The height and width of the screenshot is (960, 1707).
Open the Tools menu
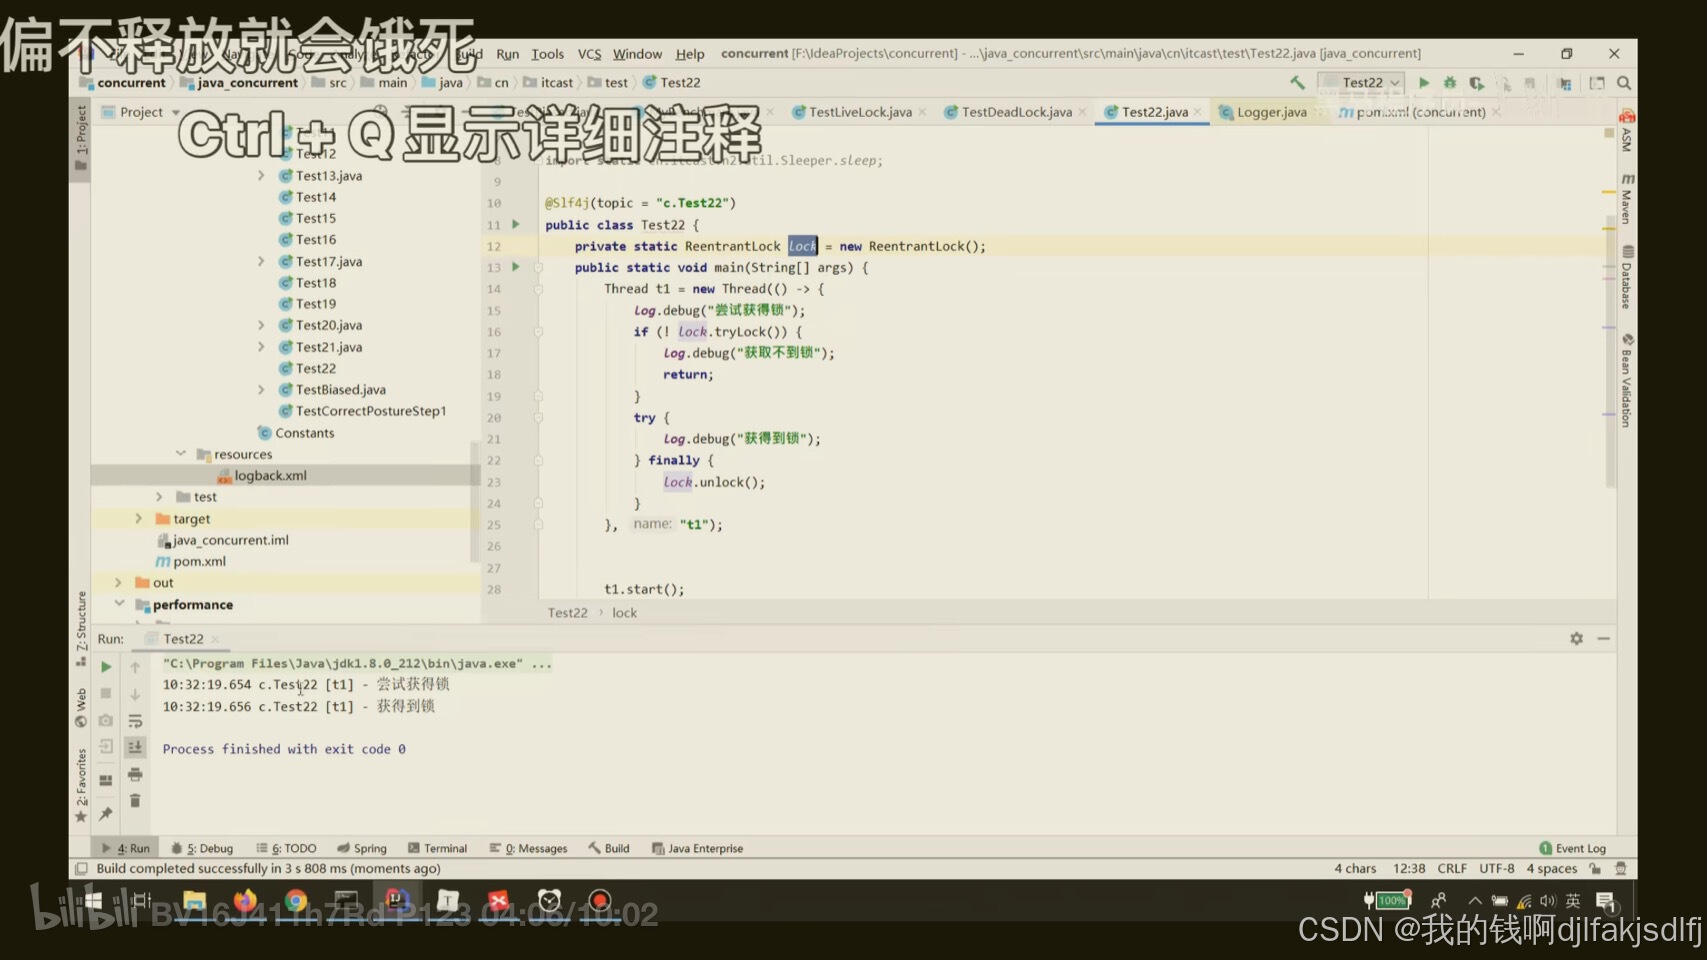click(547, 54)
